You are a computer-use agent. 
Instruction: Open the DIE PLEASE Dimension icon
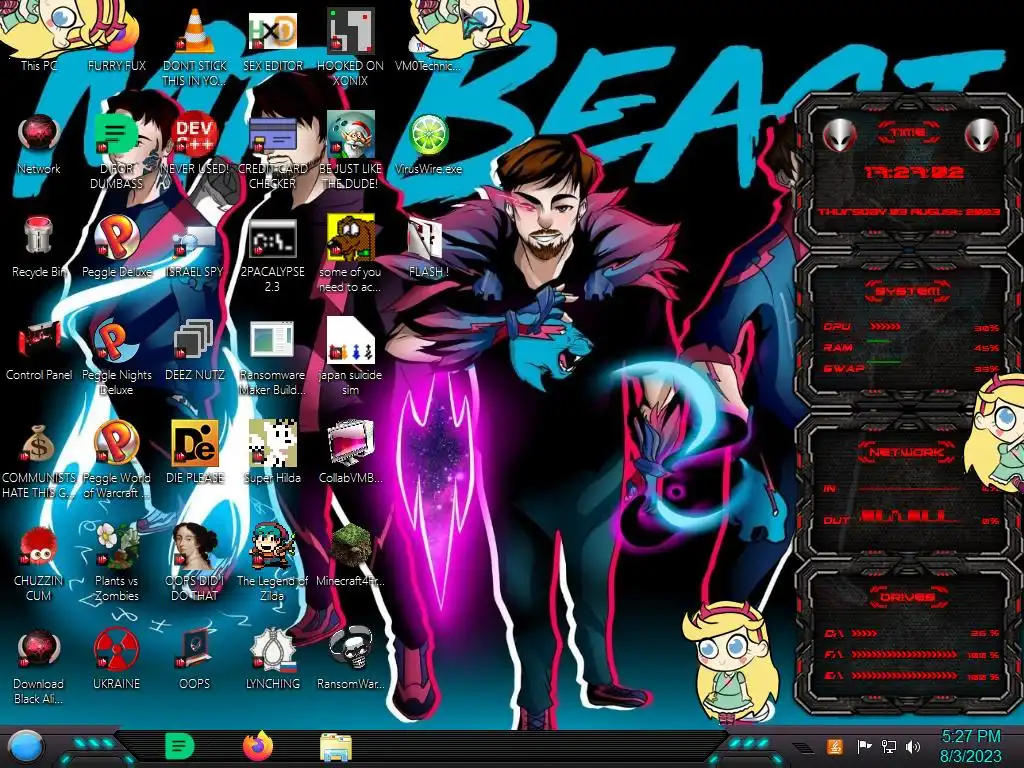coord(195,453)
